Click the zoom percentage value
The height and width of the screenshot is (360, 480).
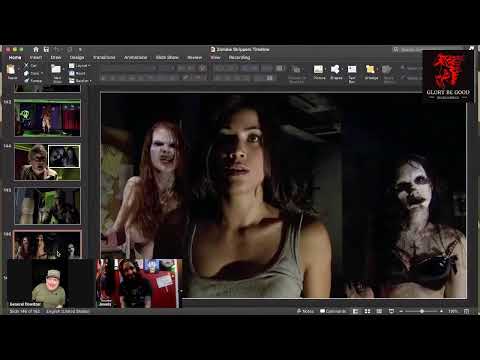click(453, 311)
